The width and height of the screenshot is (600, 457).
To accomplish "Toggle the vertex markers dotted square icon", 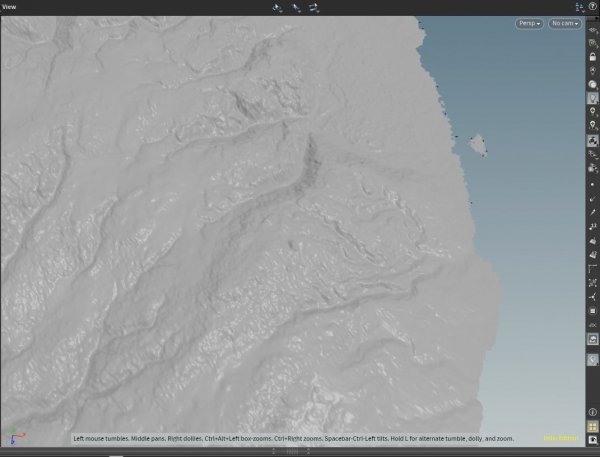I will tap(592, 283).
